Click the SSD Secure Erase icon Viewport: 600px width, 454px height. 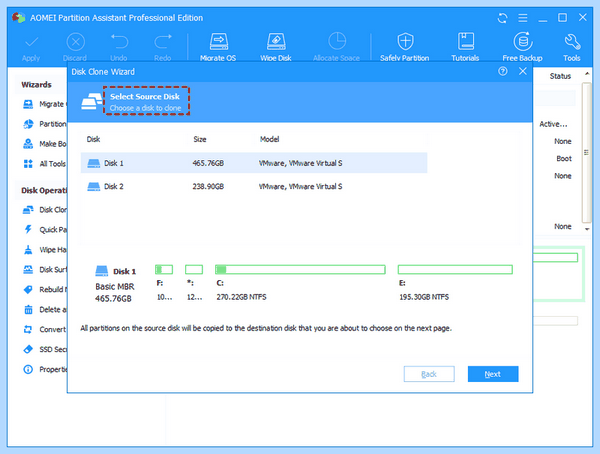(28, 349)
